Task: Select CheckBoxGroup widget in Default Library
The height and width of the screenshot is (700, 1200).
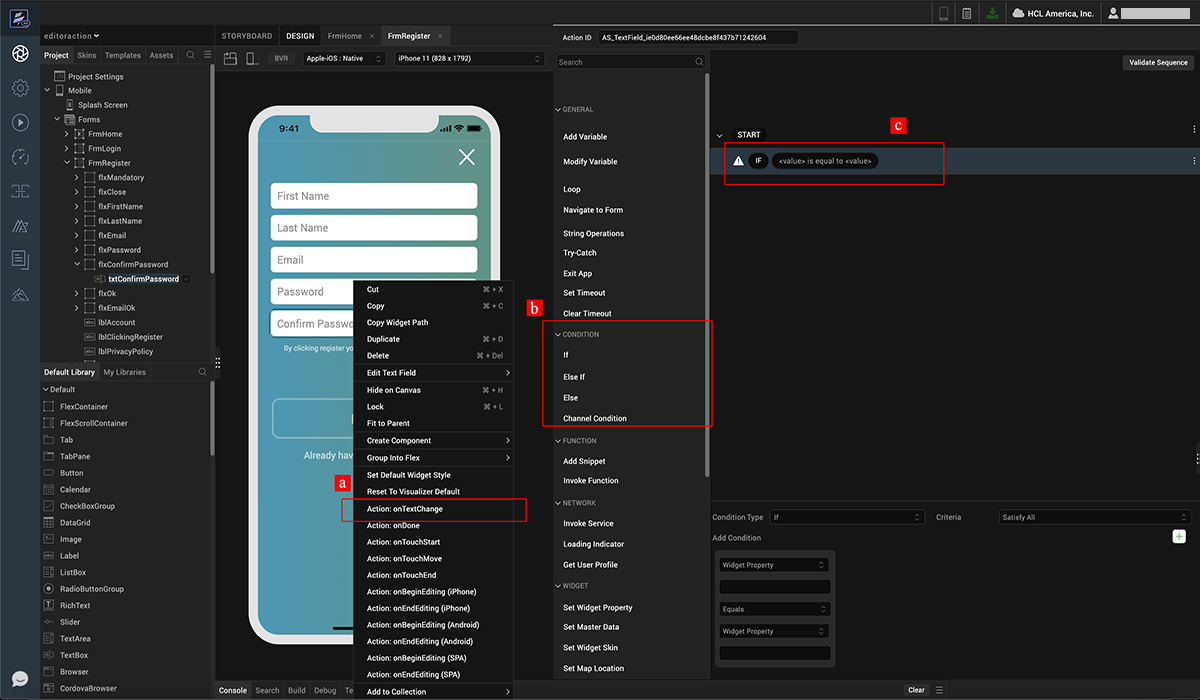Action: point(87,506)
